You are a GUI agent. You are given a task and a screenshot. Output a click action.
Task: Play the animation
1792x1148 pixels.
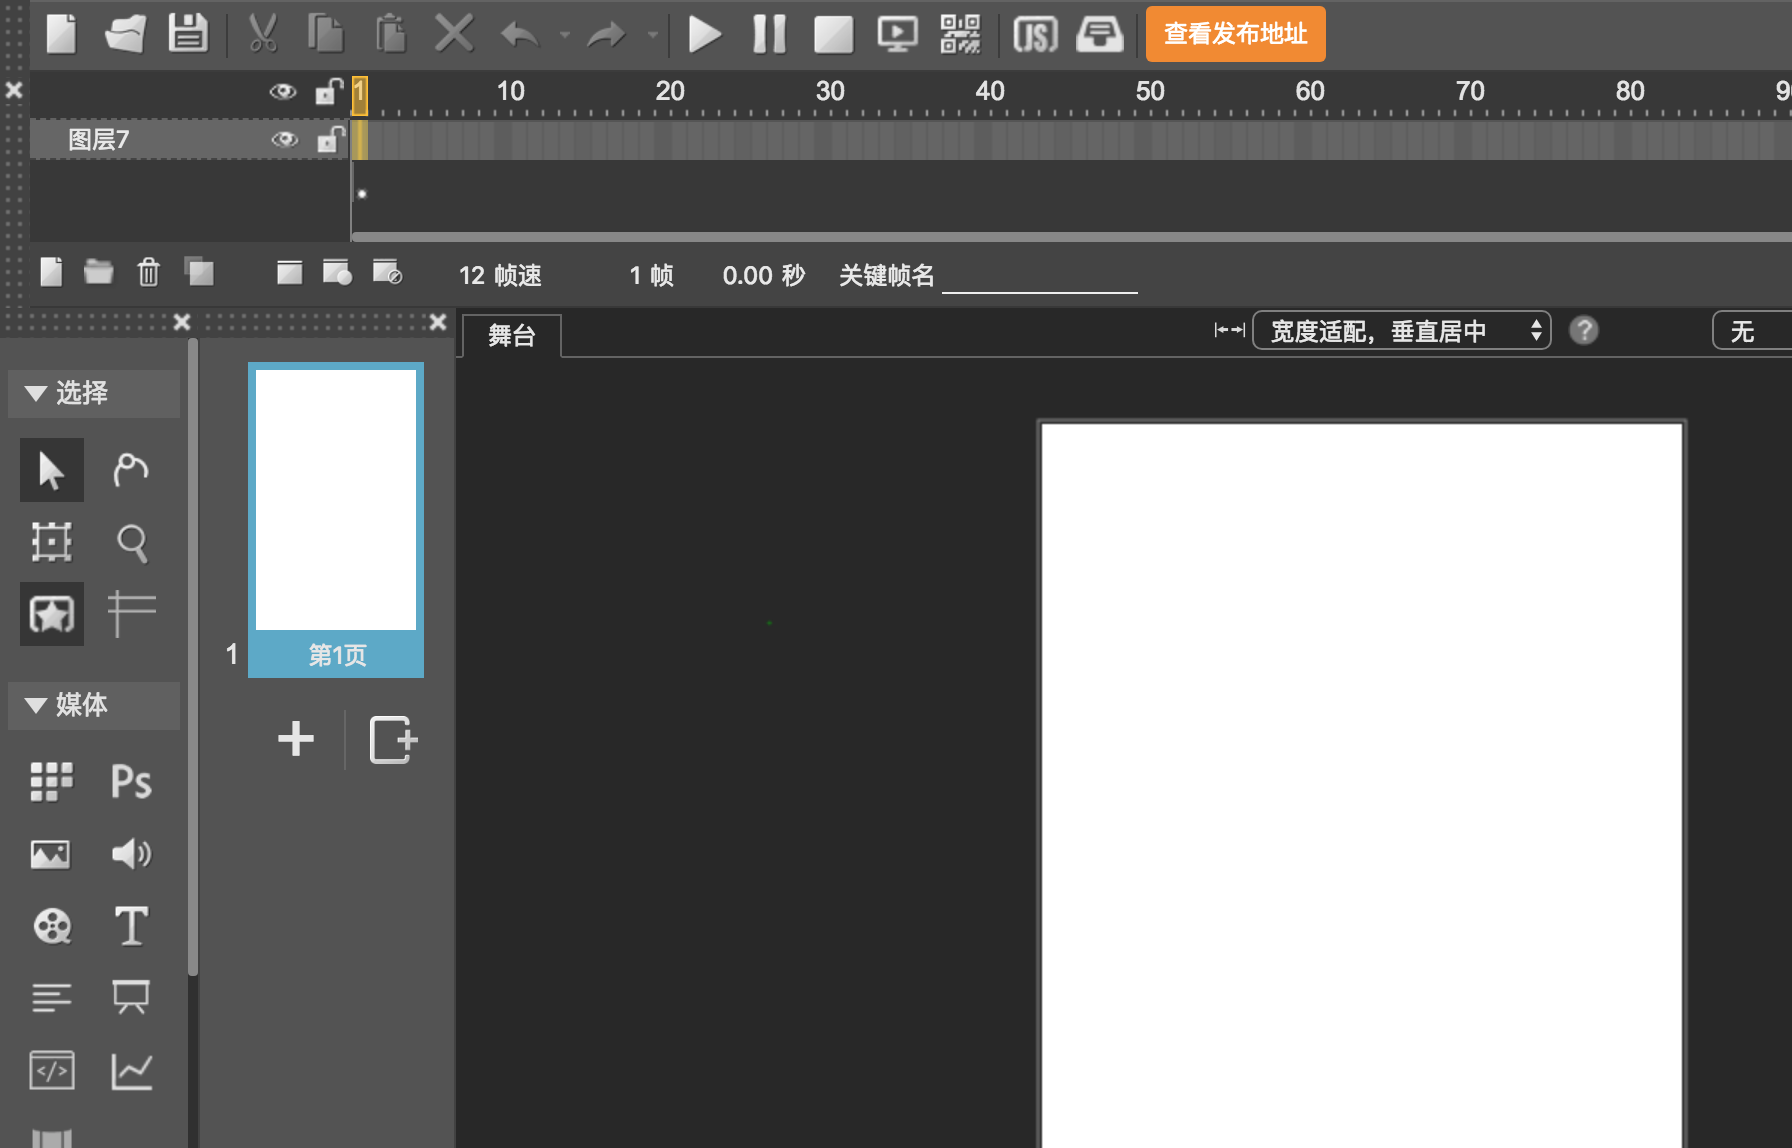pos(705,34)
